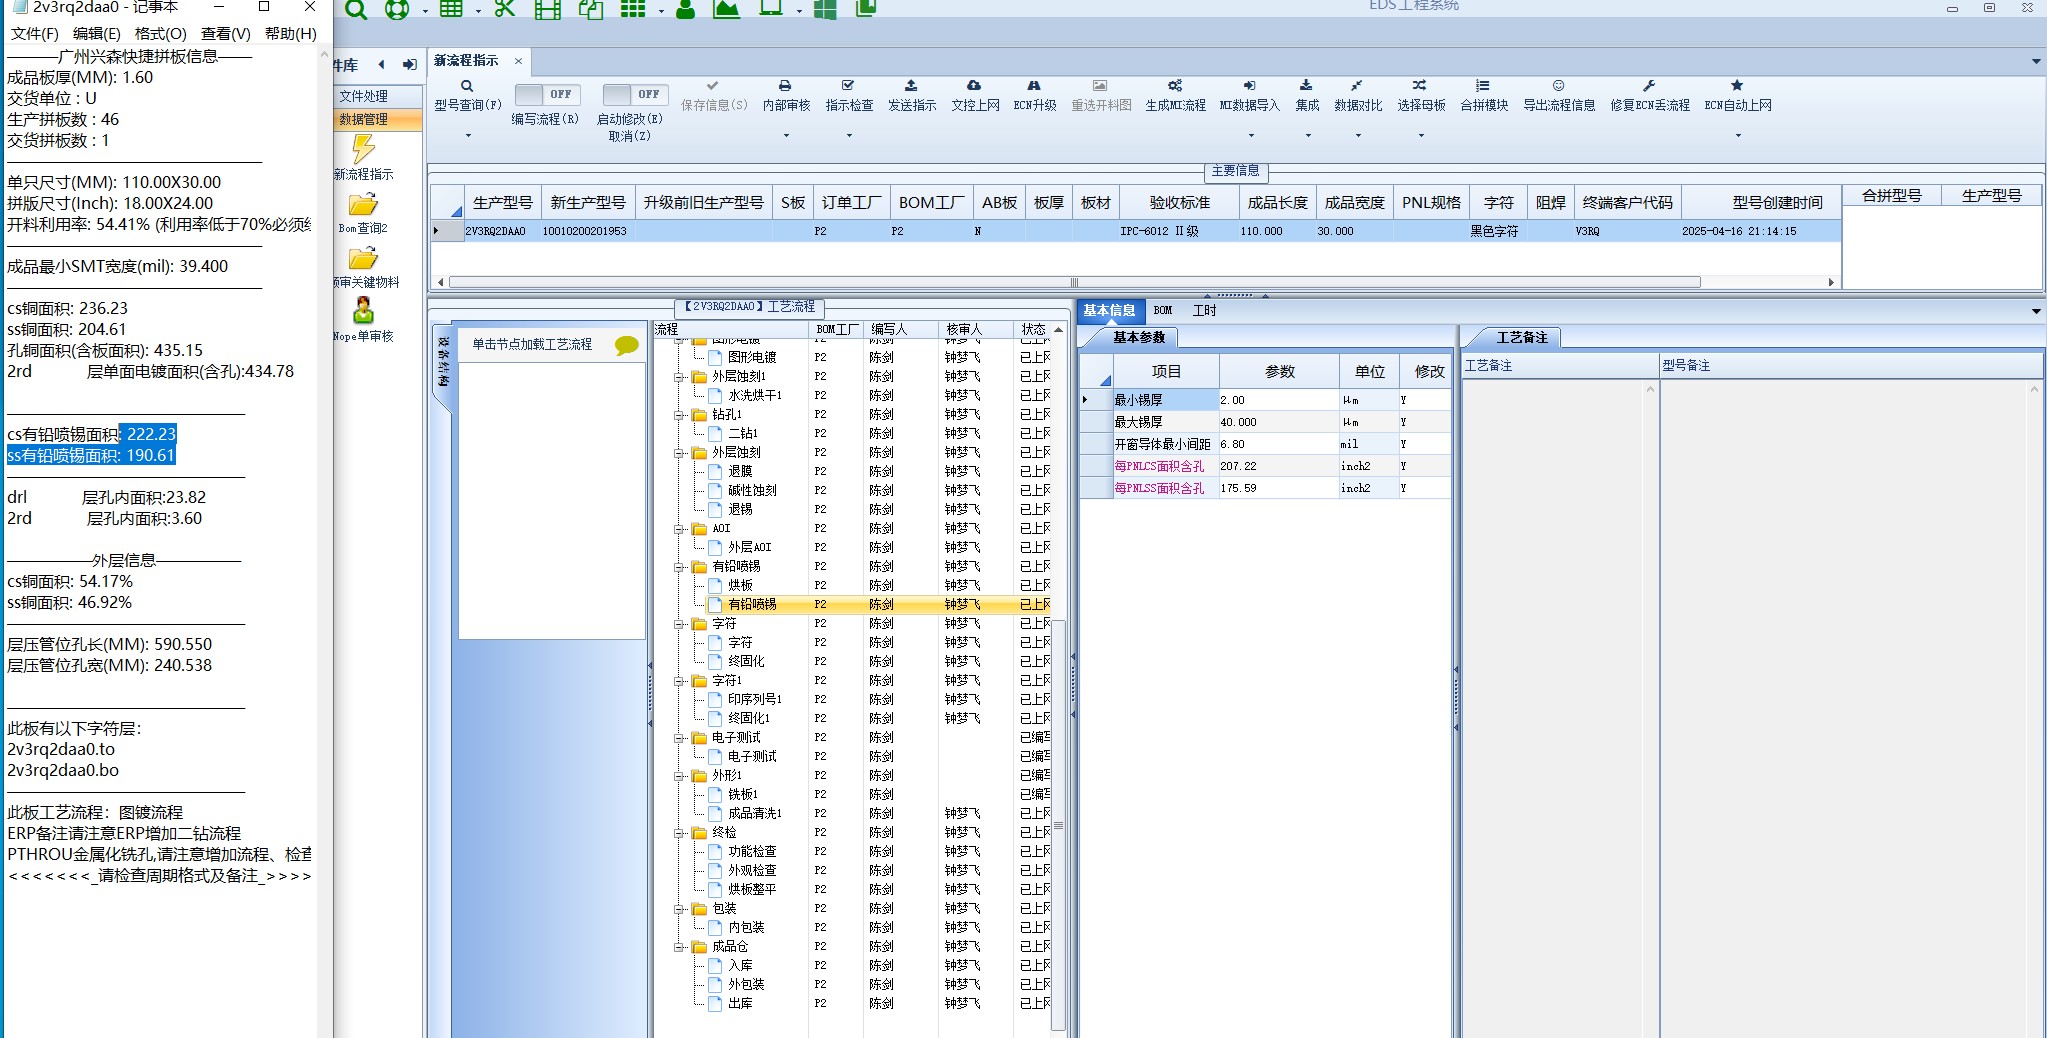The width and height of the screenshot is (2047, 1038).
Task: Switch to the 工时 tab
Action: tap(1204, 311)
